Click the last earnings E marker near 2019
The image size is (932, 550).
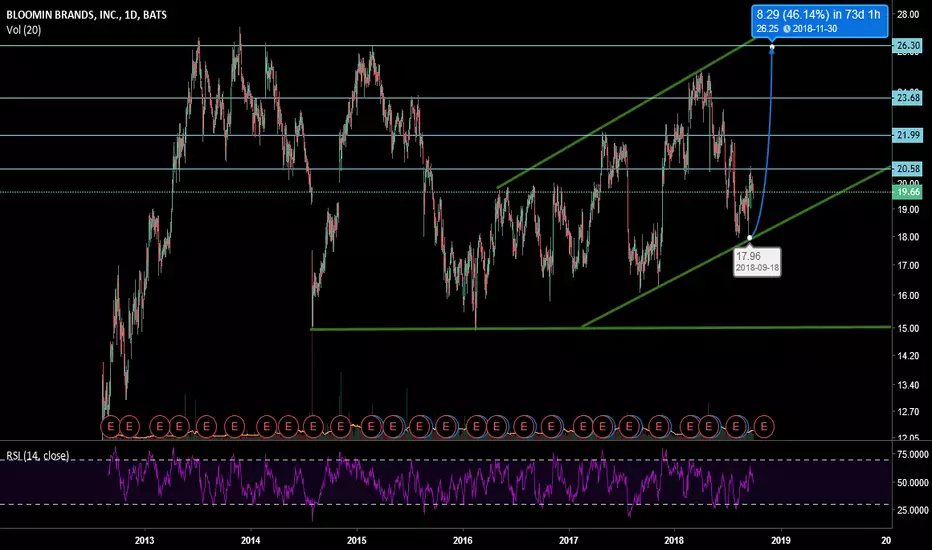764,426
